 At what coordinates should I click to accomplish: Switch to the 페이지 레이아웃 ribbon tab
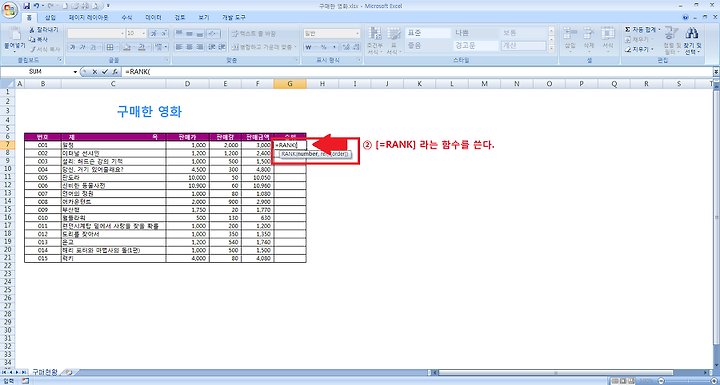89,17
